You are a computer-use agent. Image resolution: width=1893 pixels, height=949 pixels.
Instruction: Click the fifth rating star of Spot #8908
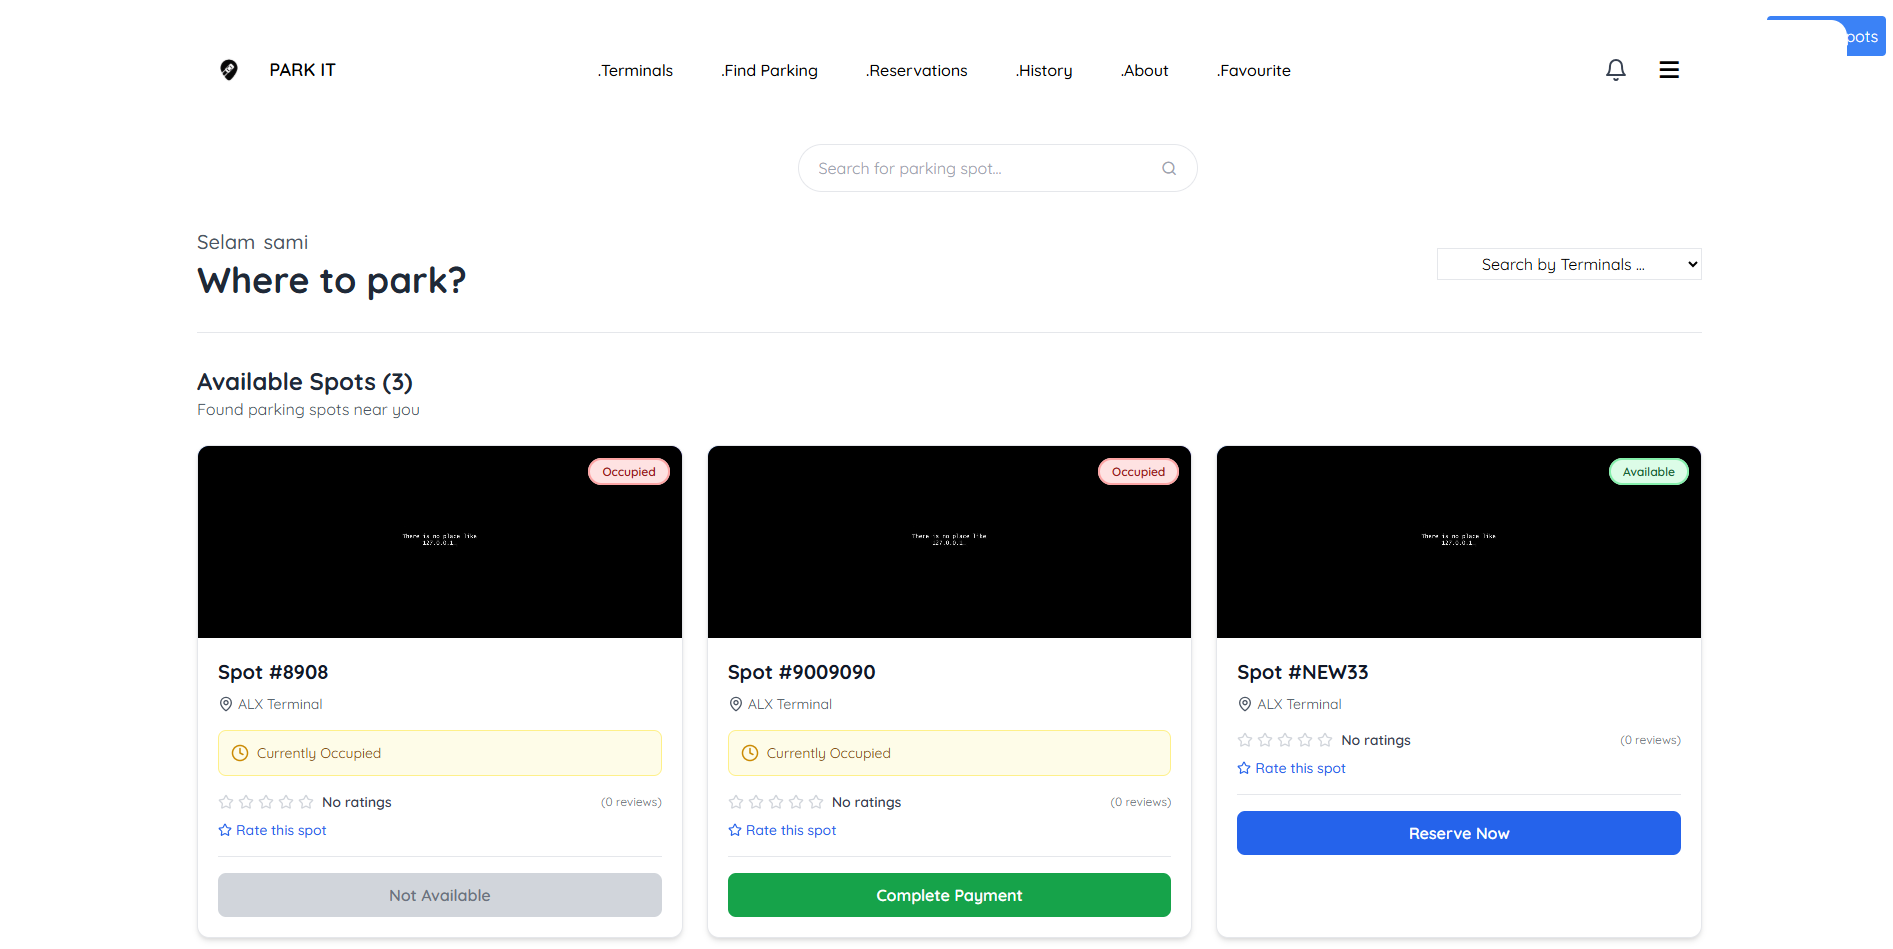[x=306, y=802]
